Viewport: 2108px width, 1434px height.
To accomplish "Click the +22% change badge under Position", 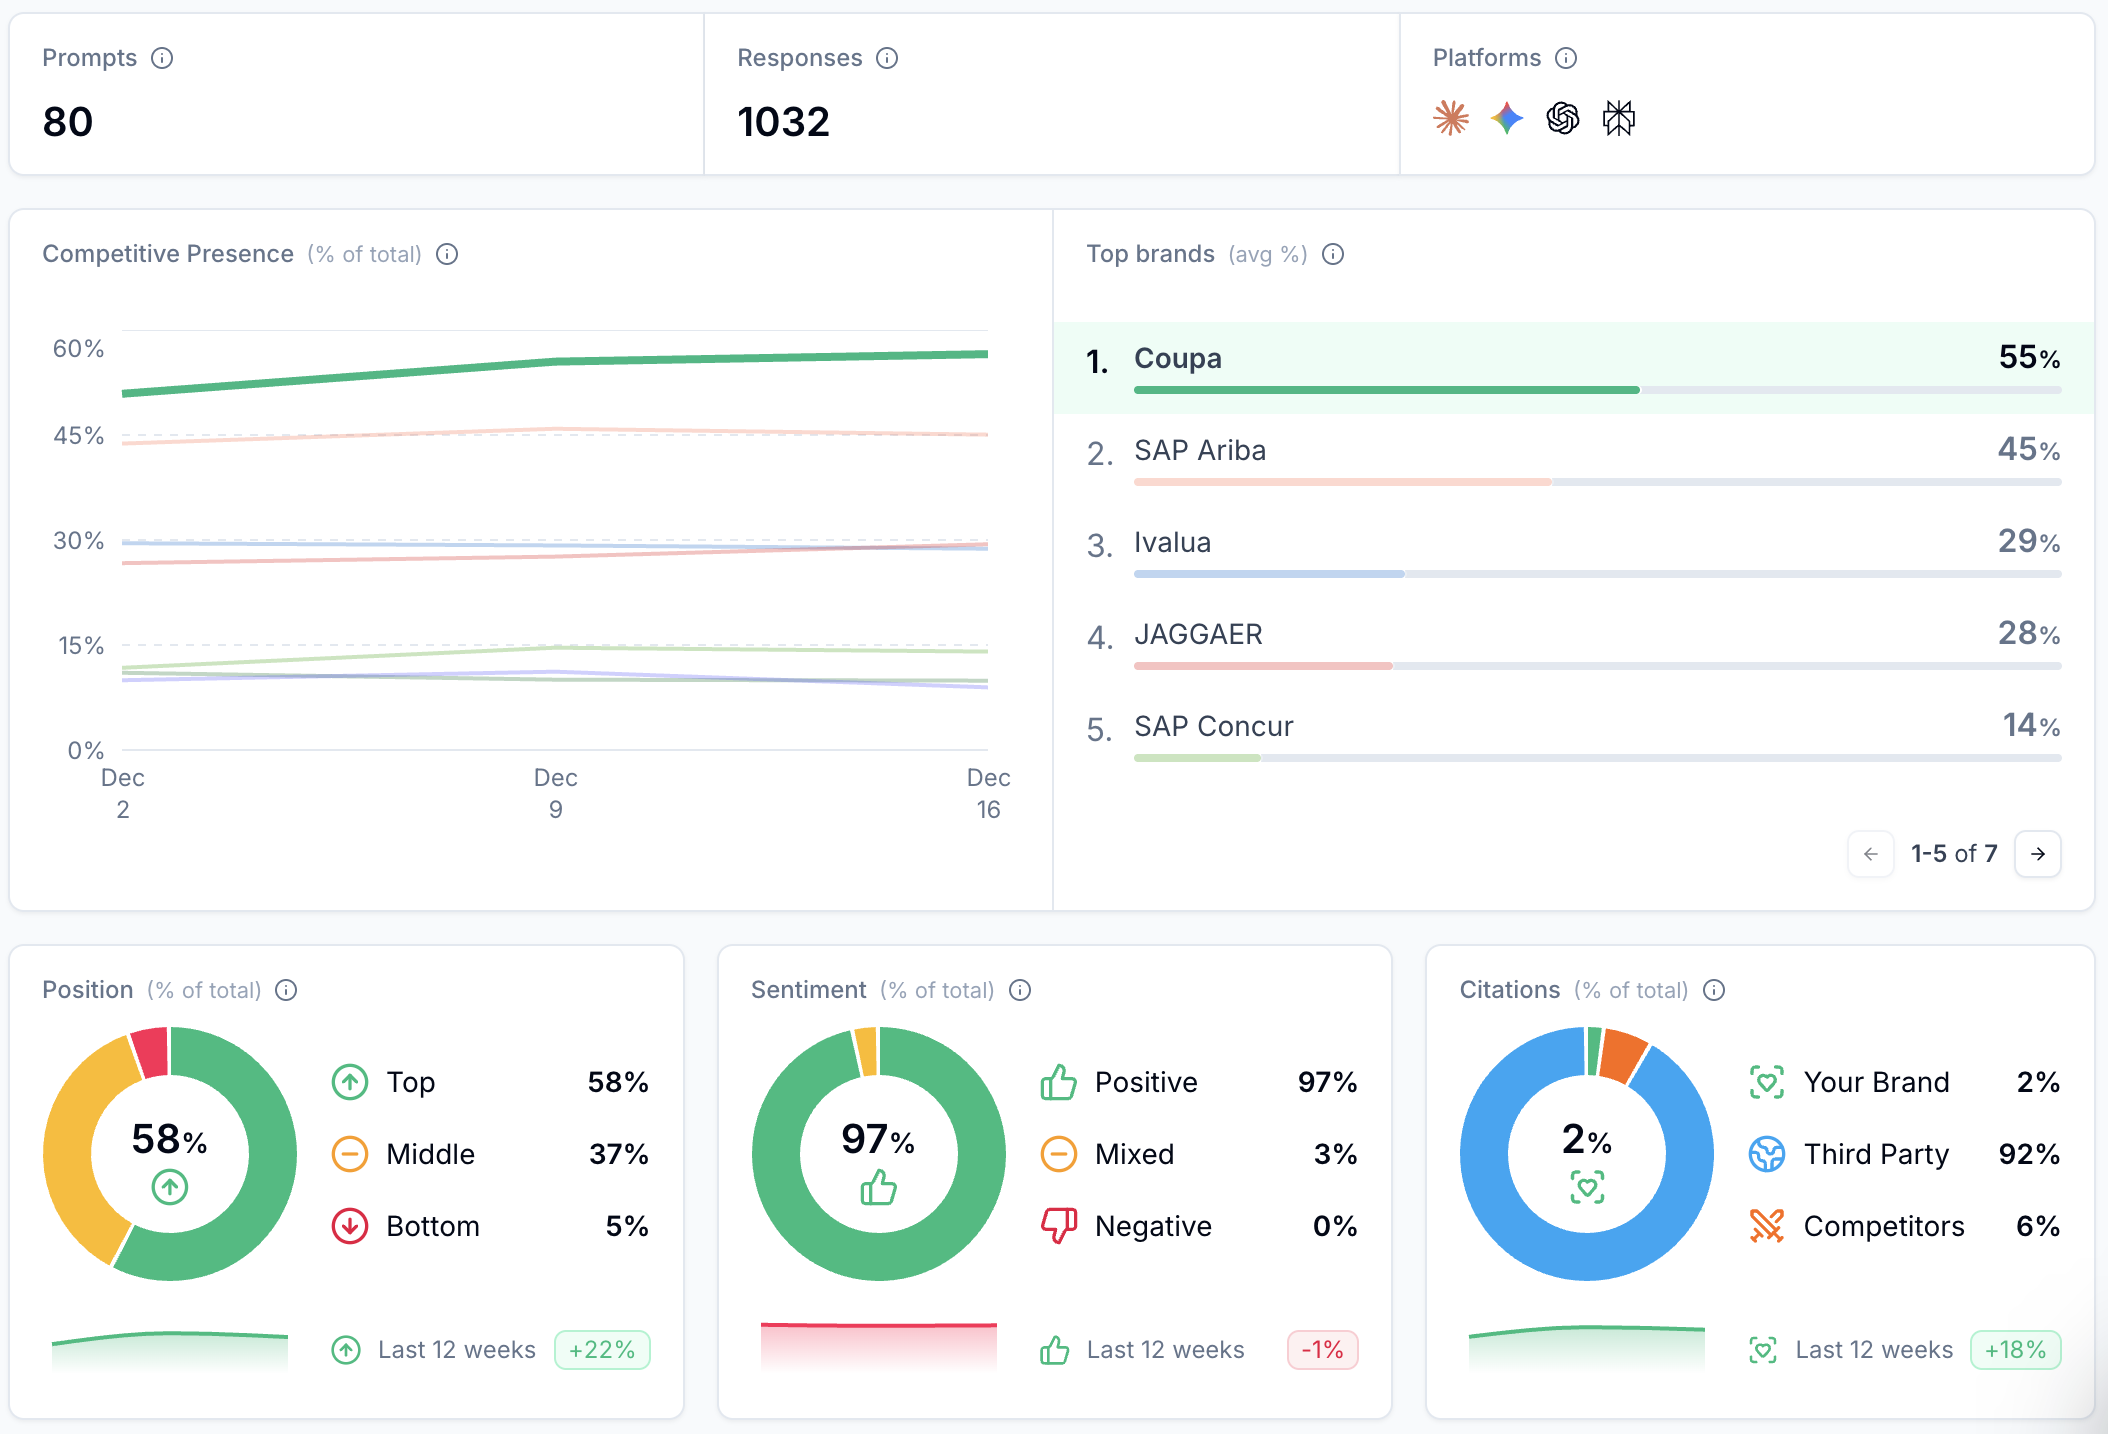I will (601, 1349).
